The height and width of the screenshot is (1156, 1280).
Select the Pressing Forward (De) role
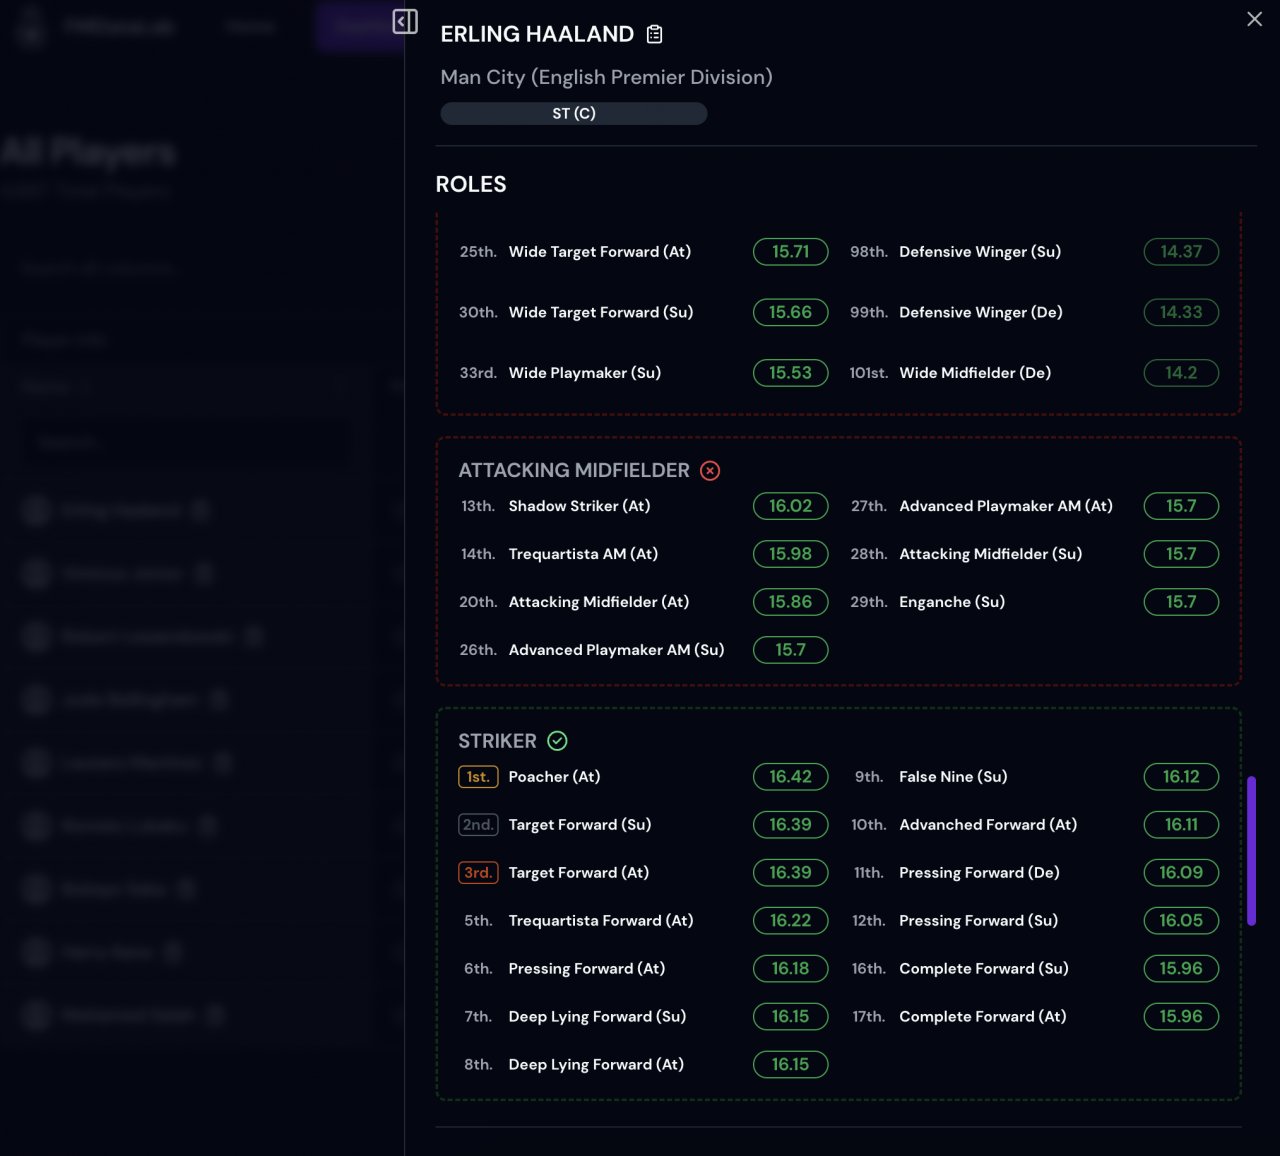[x=979, y=873]
